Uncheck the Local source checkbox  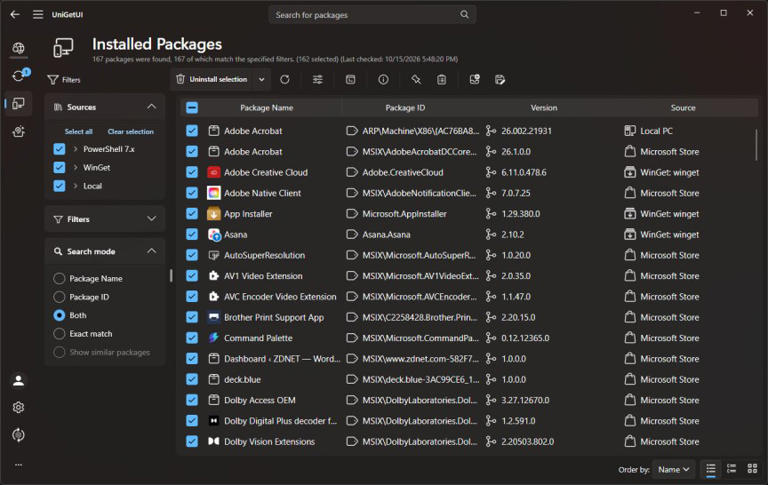click(x=59, y=186)
